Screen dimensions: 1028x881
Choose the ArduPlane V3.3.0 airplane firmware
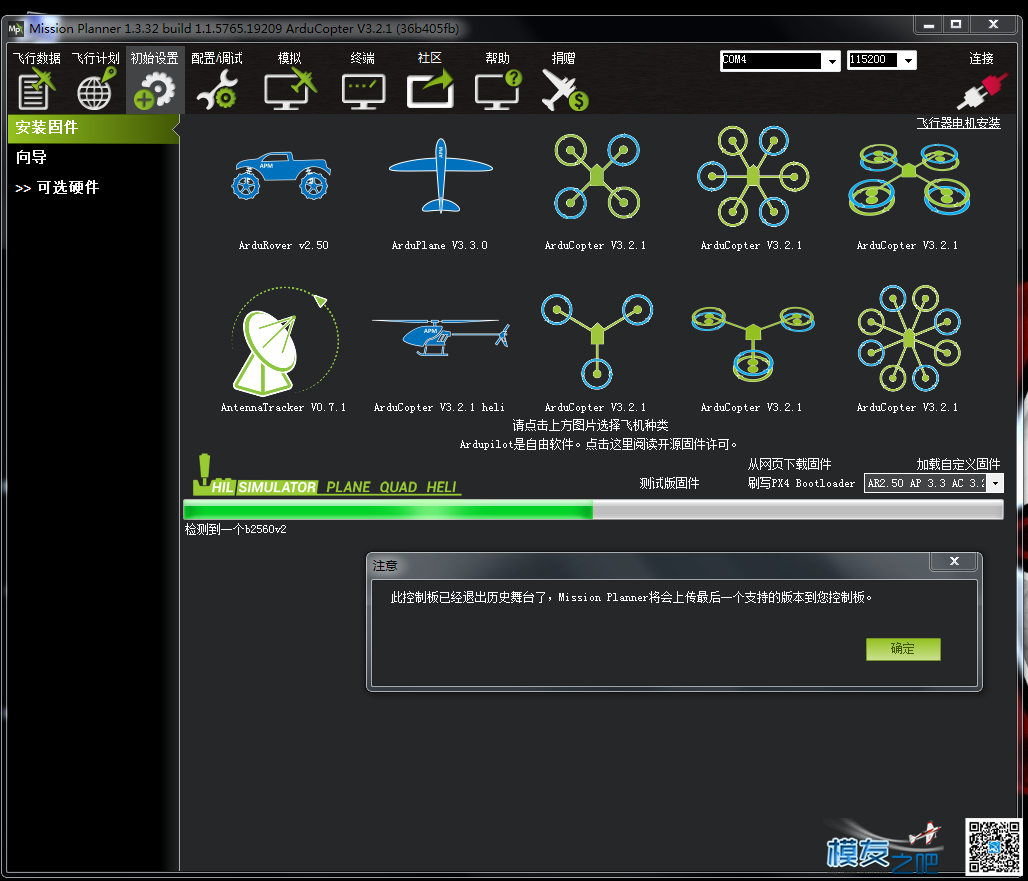[441, 176]
